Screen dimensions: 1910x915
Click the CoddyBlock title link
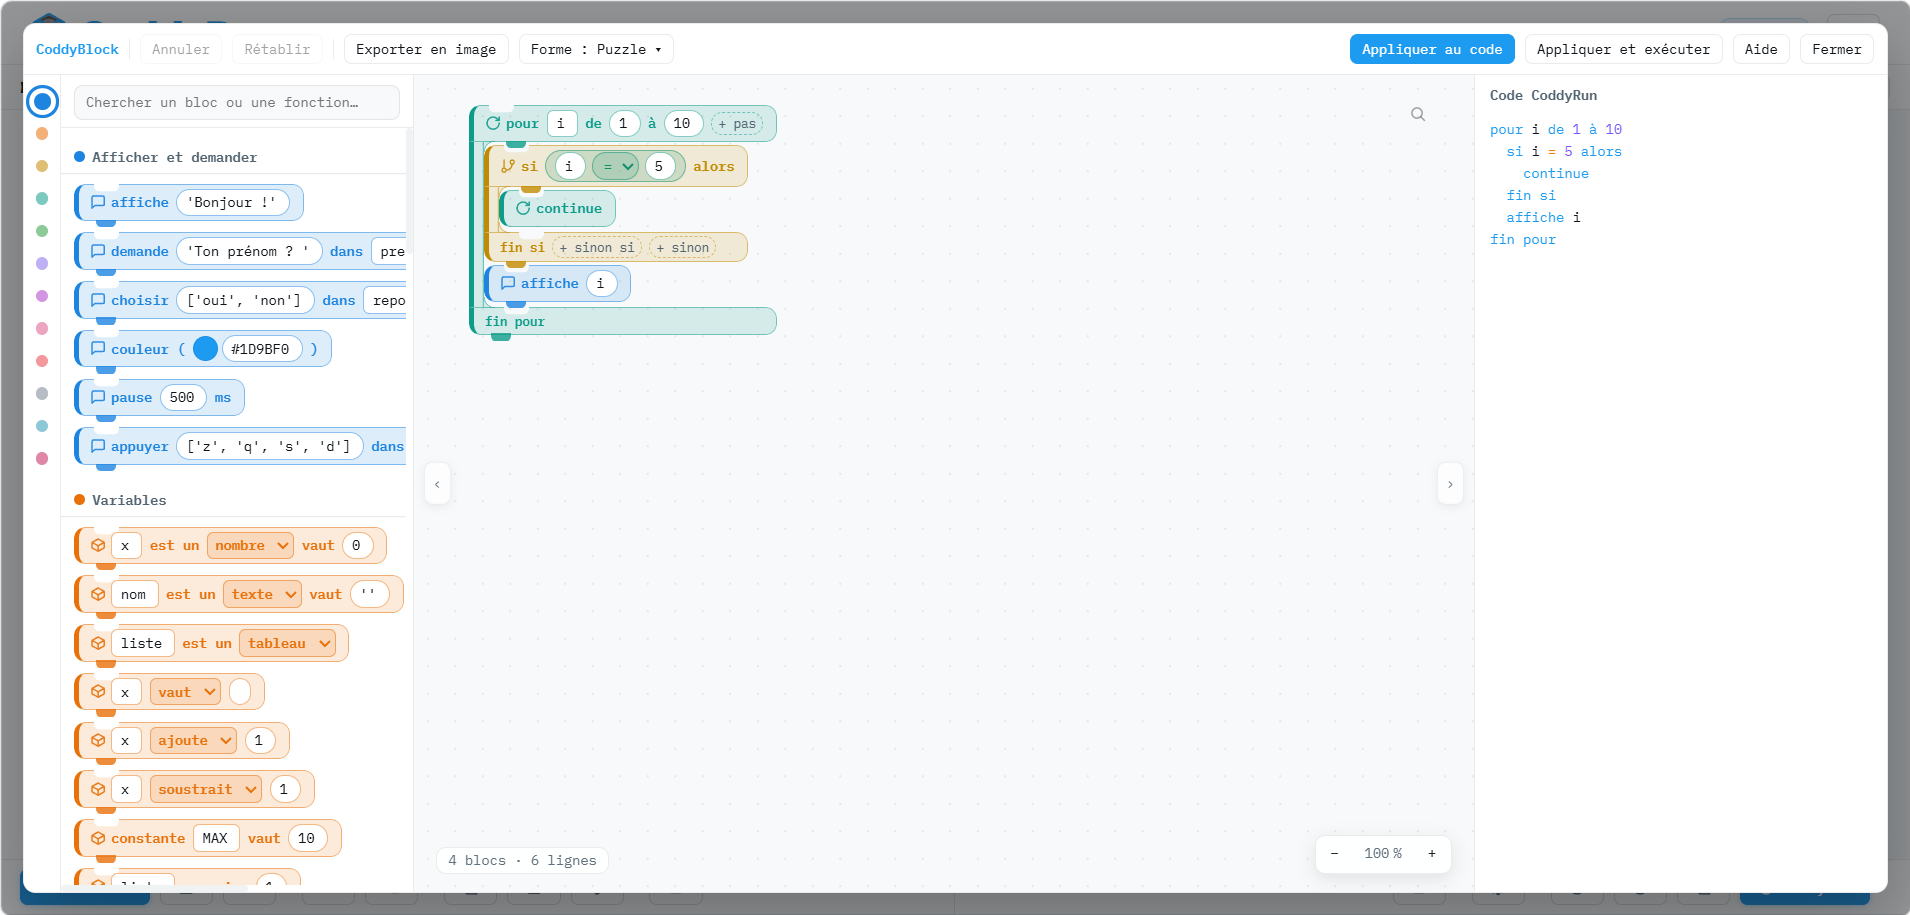point(77,49)
